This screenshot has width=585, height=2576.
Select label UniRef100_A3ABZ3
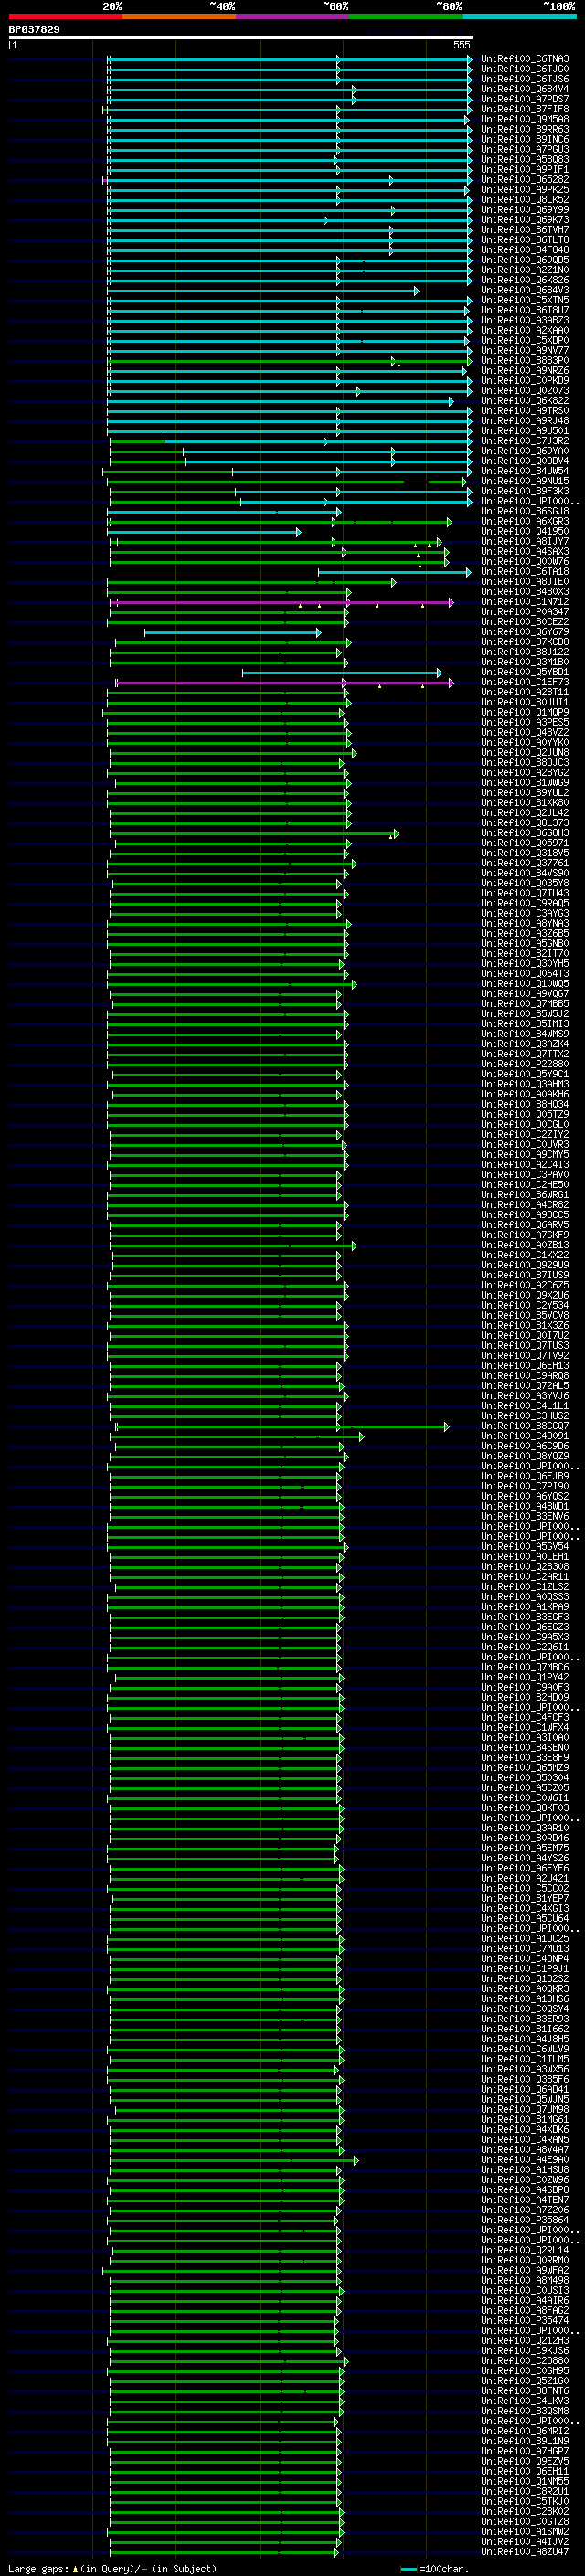525,320
